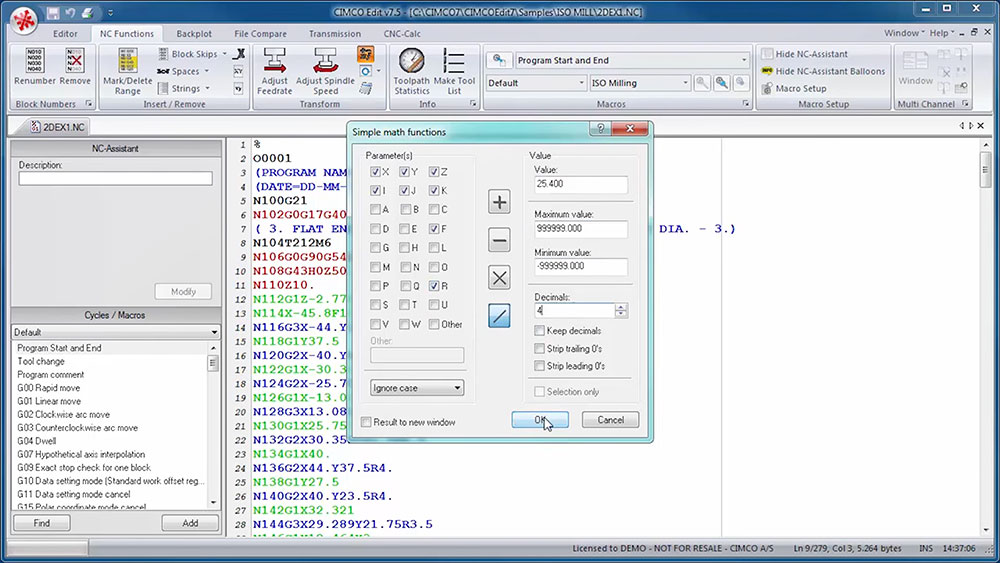Screen dimensions: 1000x563
Task: Open the Help menu
Action: click(x=942, y=33)
